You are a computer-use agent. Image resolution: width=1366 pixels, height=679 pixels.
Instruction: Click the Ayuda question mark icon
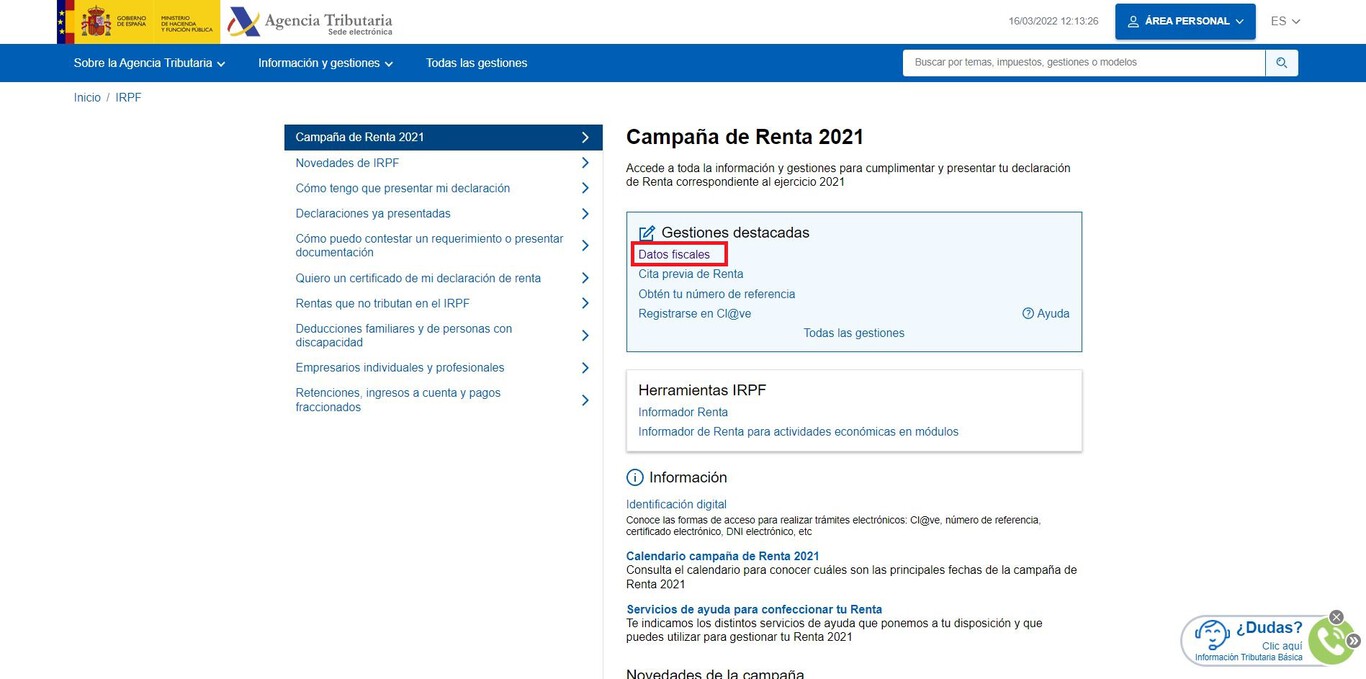[x=1028, y=313]
